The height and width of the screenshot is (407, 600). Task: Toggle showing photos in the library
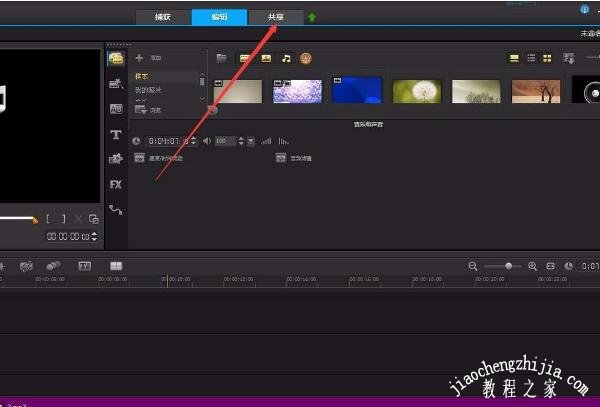pyautogui.click(x=265, y=59)
